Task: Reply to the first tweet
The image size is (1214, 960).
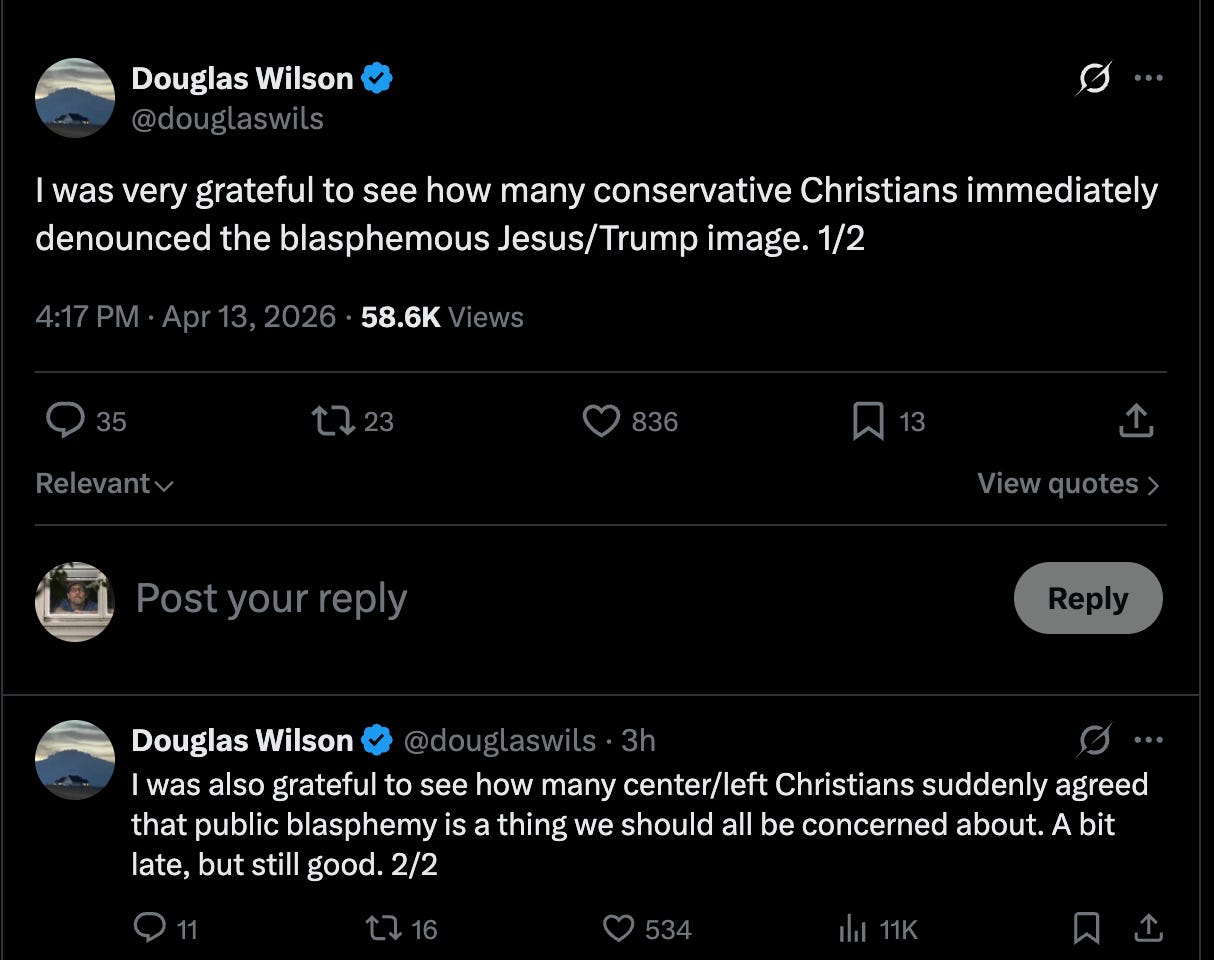Action: tap(66, 421)
